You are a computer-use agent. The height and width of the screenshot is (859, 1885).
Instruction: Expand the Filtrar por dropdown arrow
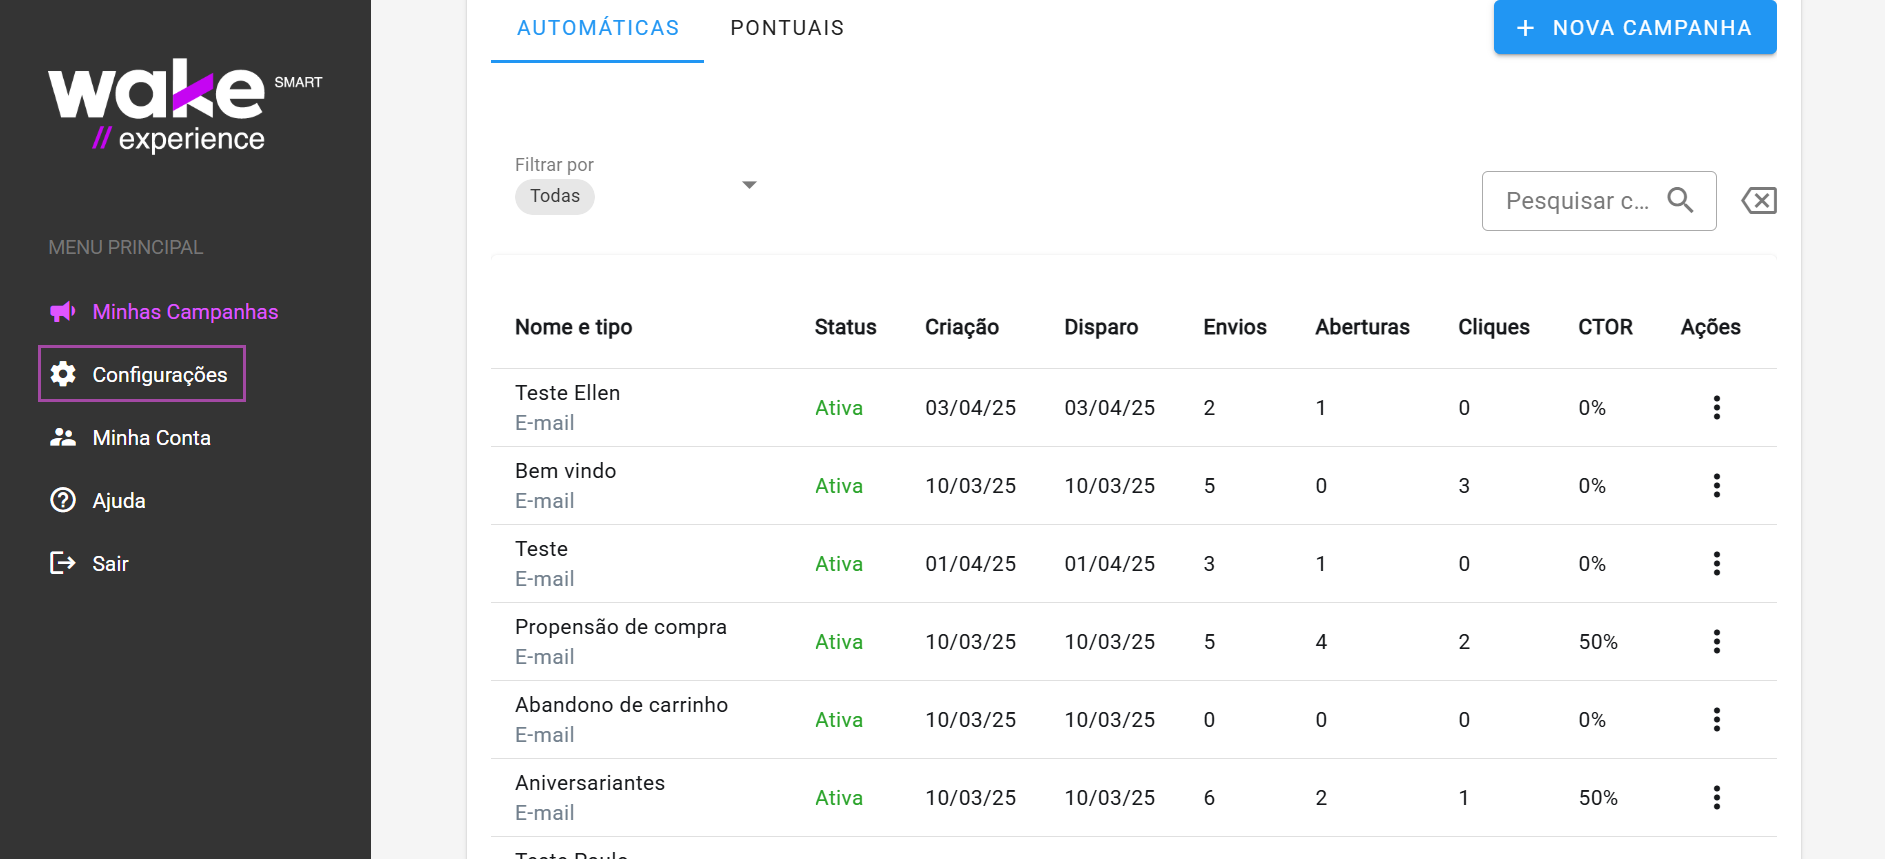coord(749,185)
